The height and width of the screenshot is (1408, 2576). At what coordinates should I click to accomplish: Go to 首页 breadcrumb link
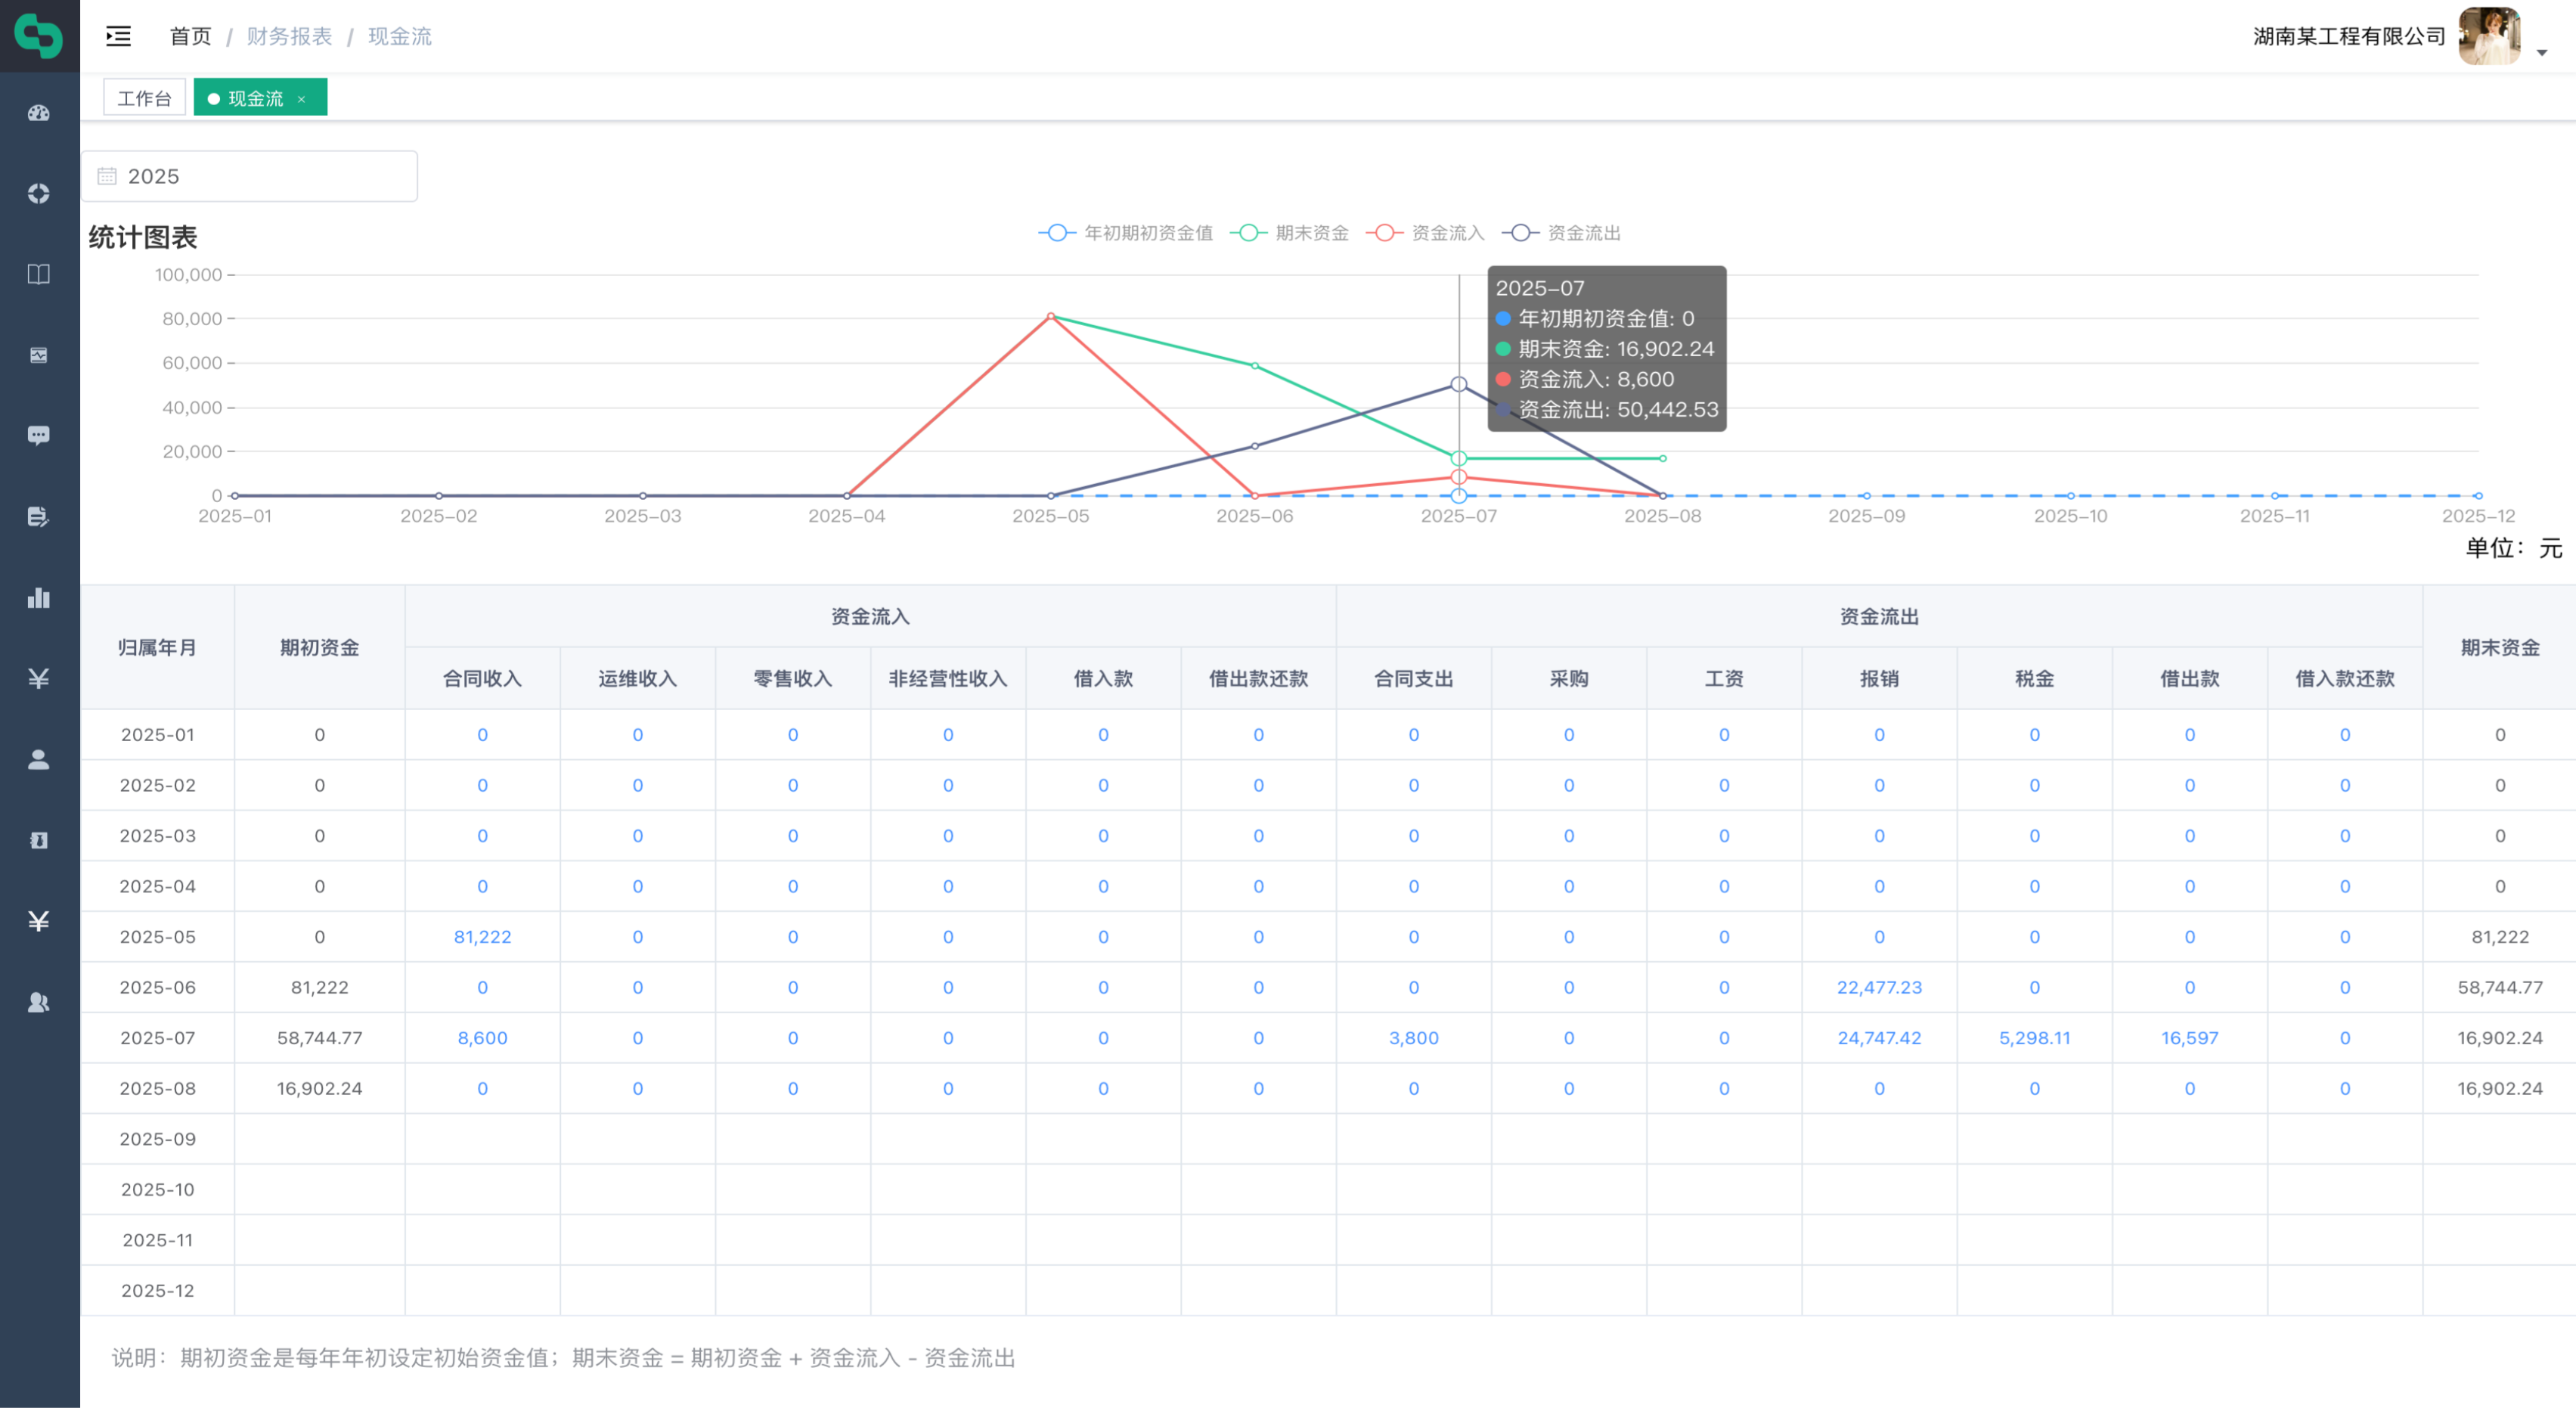coord(190,37)
